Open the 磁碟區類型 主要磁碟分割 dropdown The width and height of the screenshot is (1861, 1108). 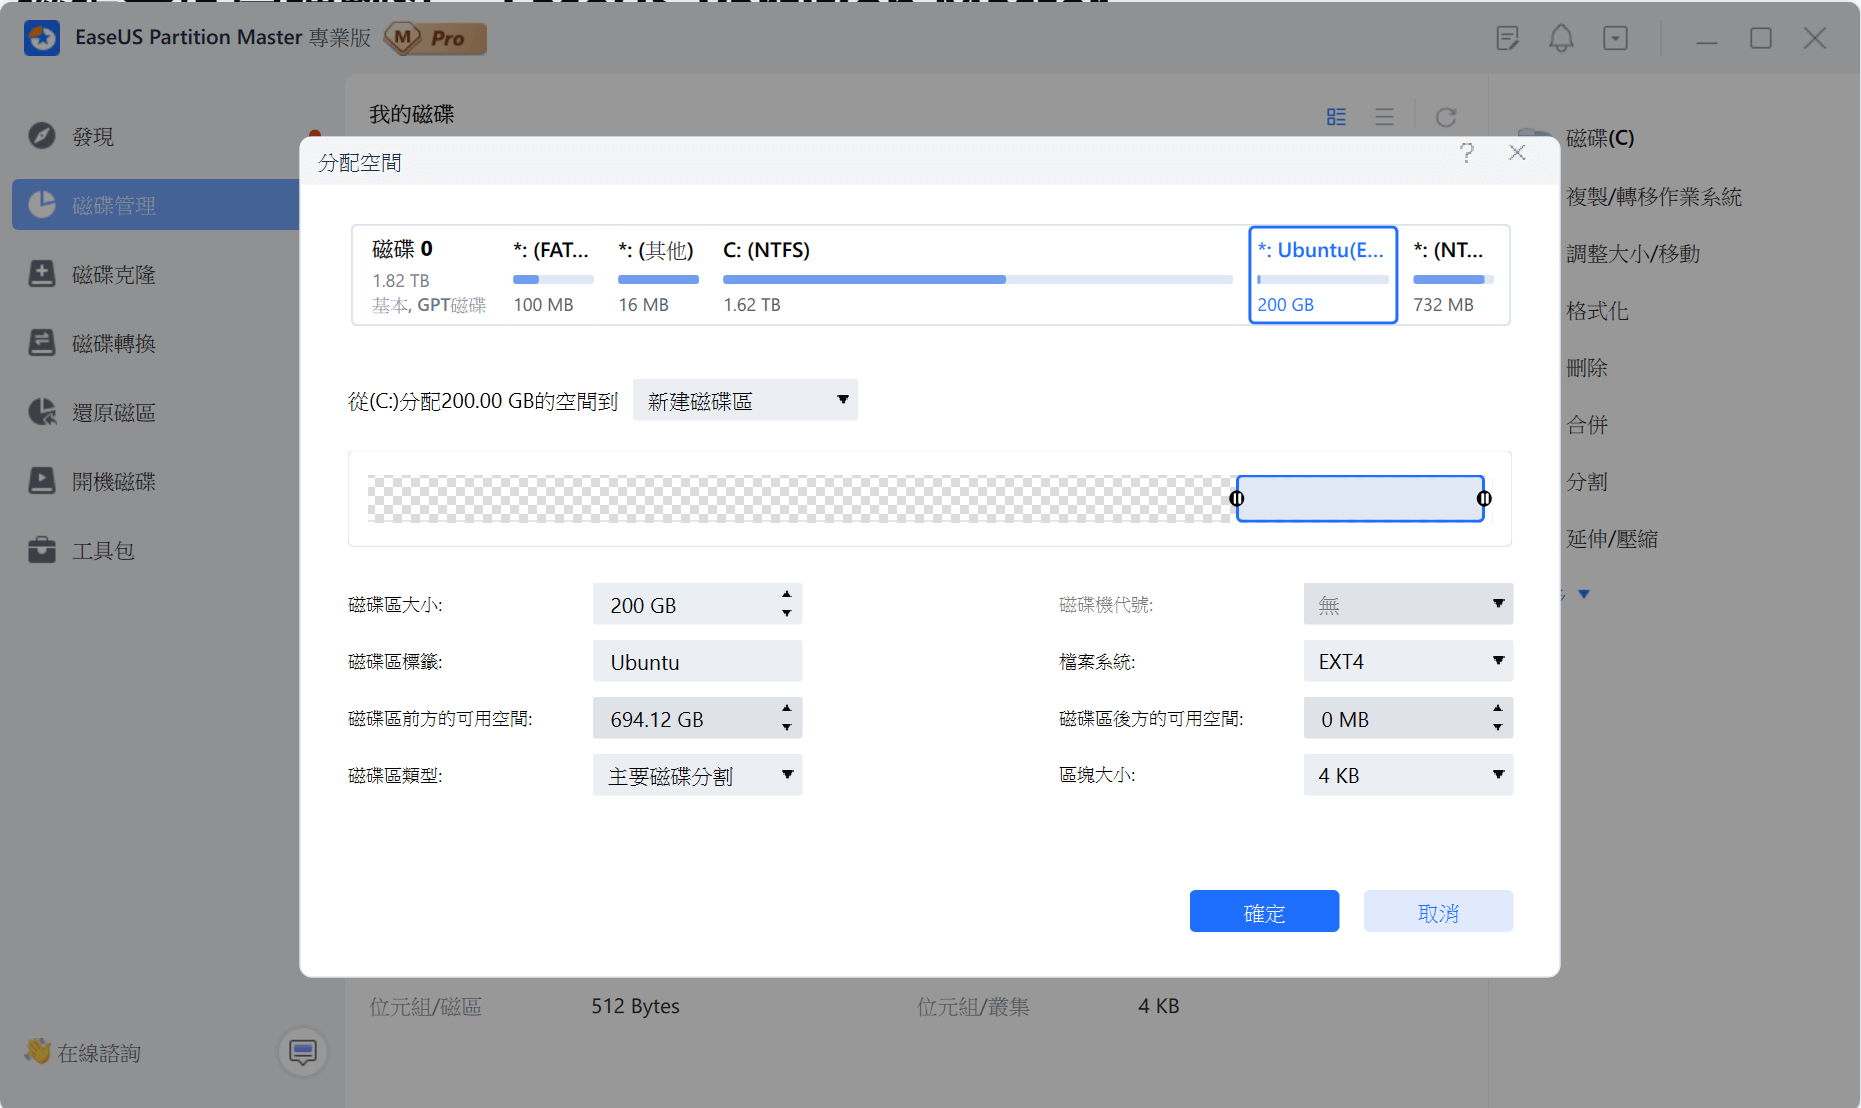(x=697, y=775)
